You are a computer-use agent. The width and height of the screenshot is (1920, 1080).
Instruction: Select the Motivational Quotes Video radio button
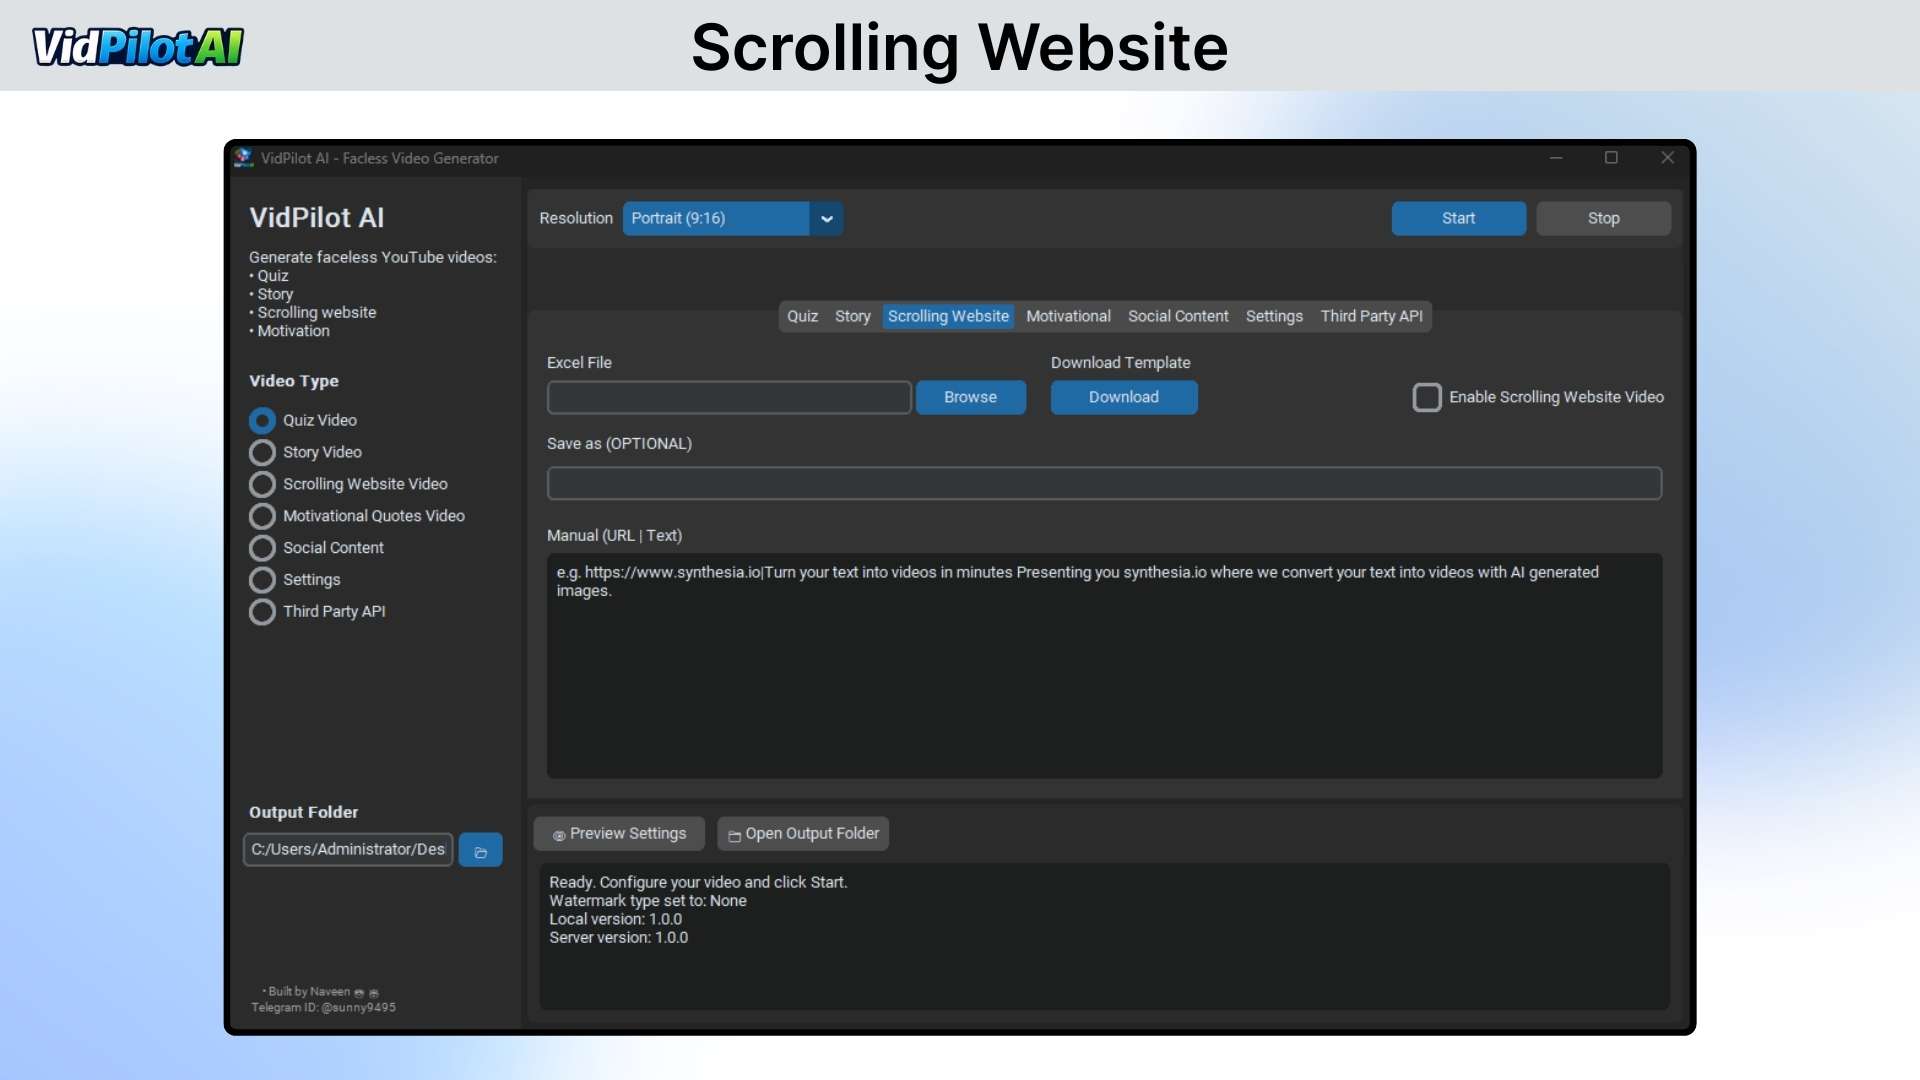coord(262,516)
